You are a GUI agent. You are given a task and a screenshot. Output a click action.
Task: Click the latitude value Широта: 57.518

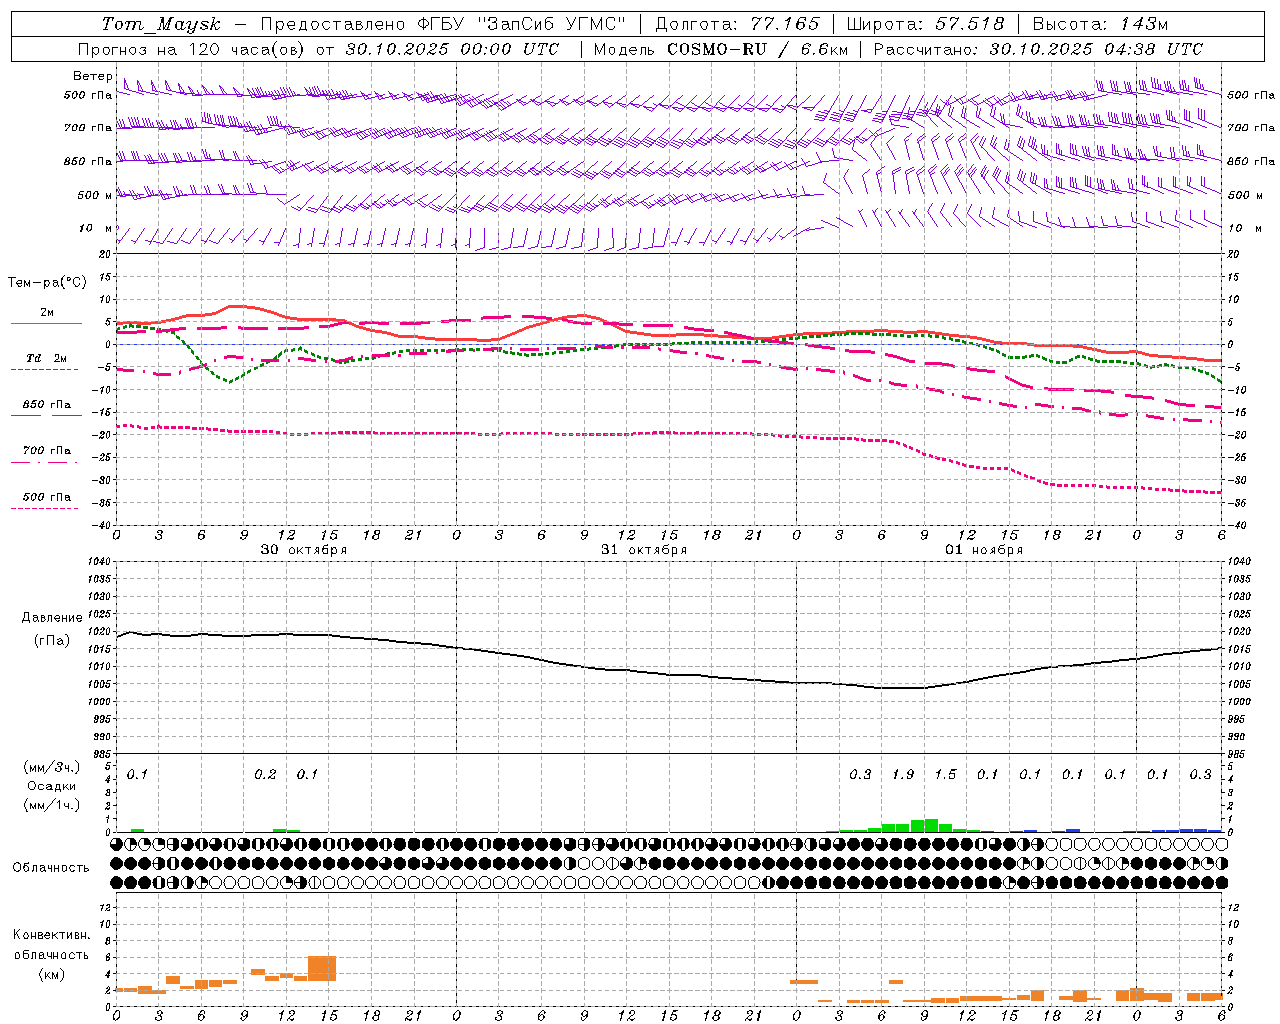coord(925,24)
